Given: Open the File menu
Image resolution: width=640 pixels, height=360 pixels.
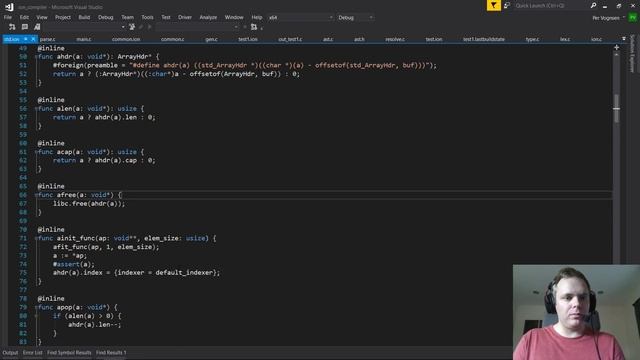Looking at the screenshot, I should (8, 18).
